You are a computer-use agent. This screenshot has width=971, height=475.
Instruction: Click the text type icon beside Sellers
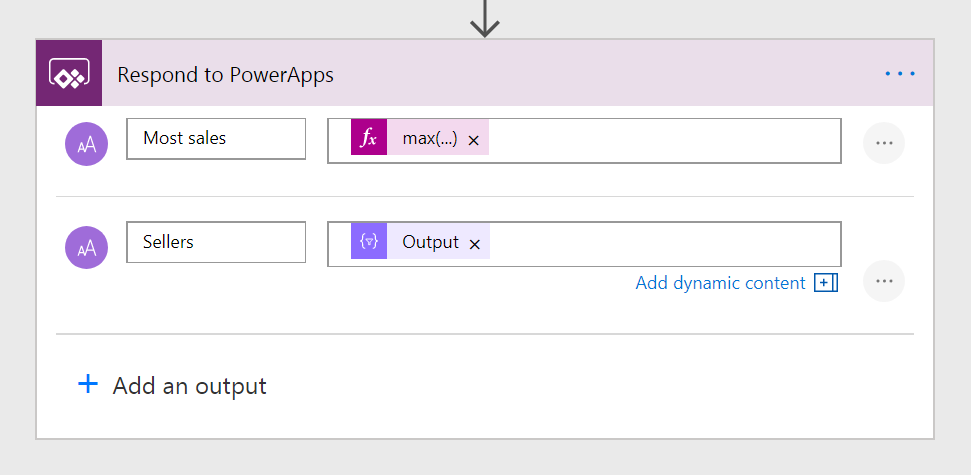click(86, 248)
